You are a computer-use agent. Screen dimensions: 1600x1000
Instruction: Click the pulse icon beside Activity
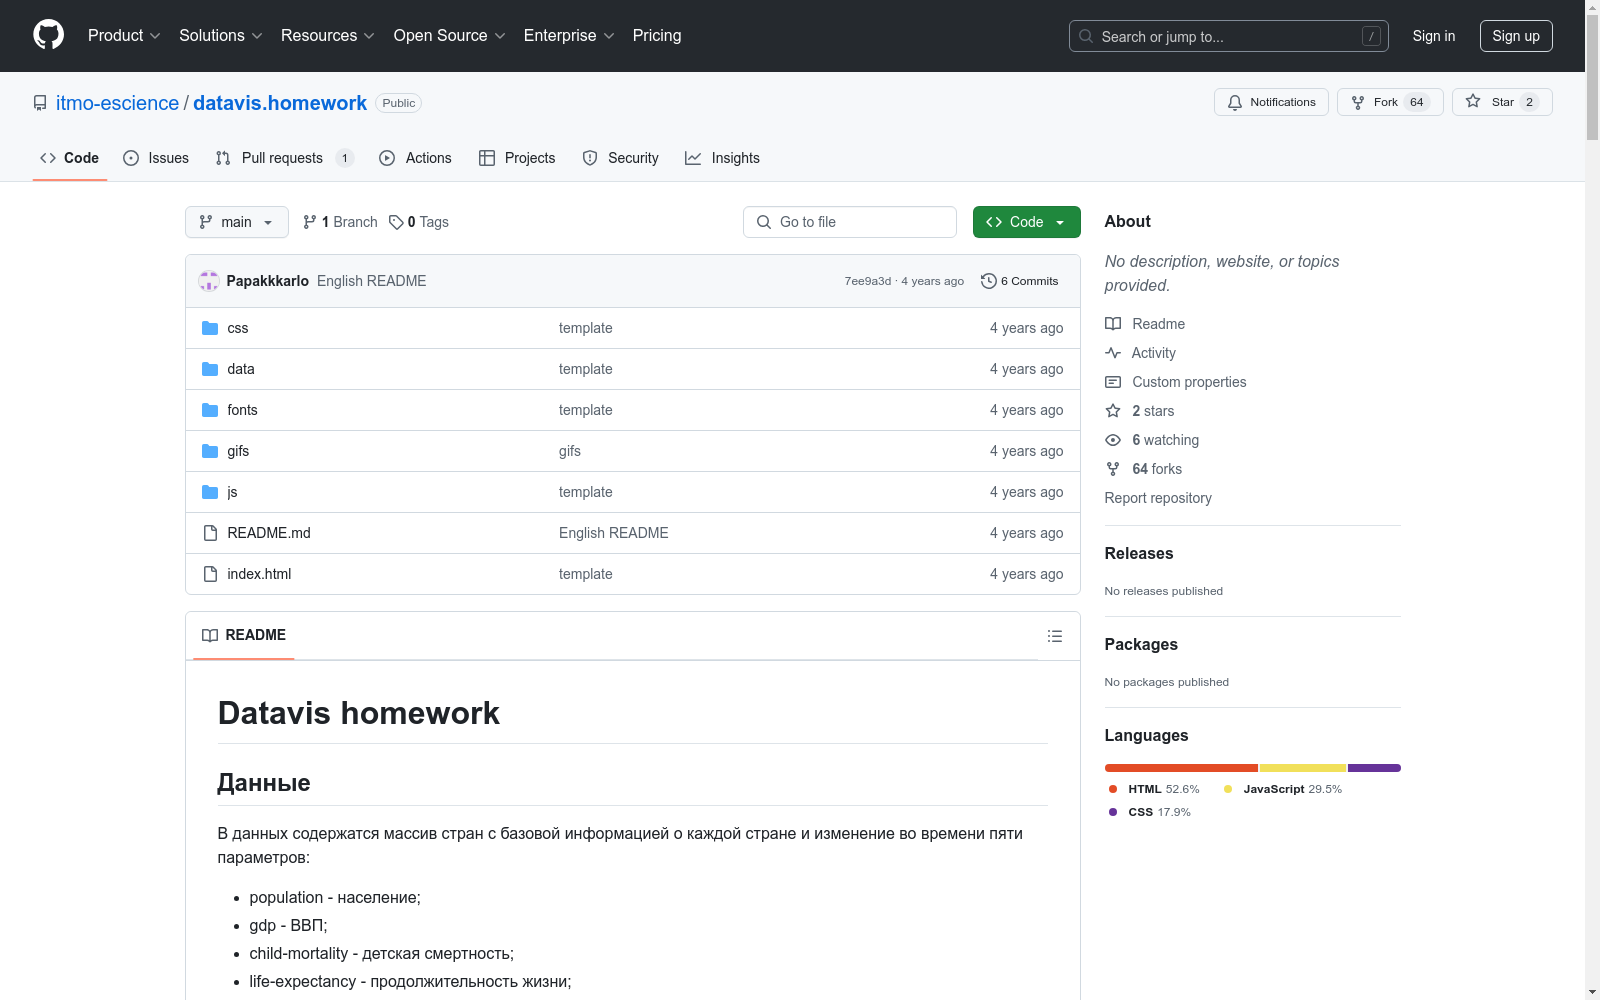pyautogui.click(x=1113, y=353)
